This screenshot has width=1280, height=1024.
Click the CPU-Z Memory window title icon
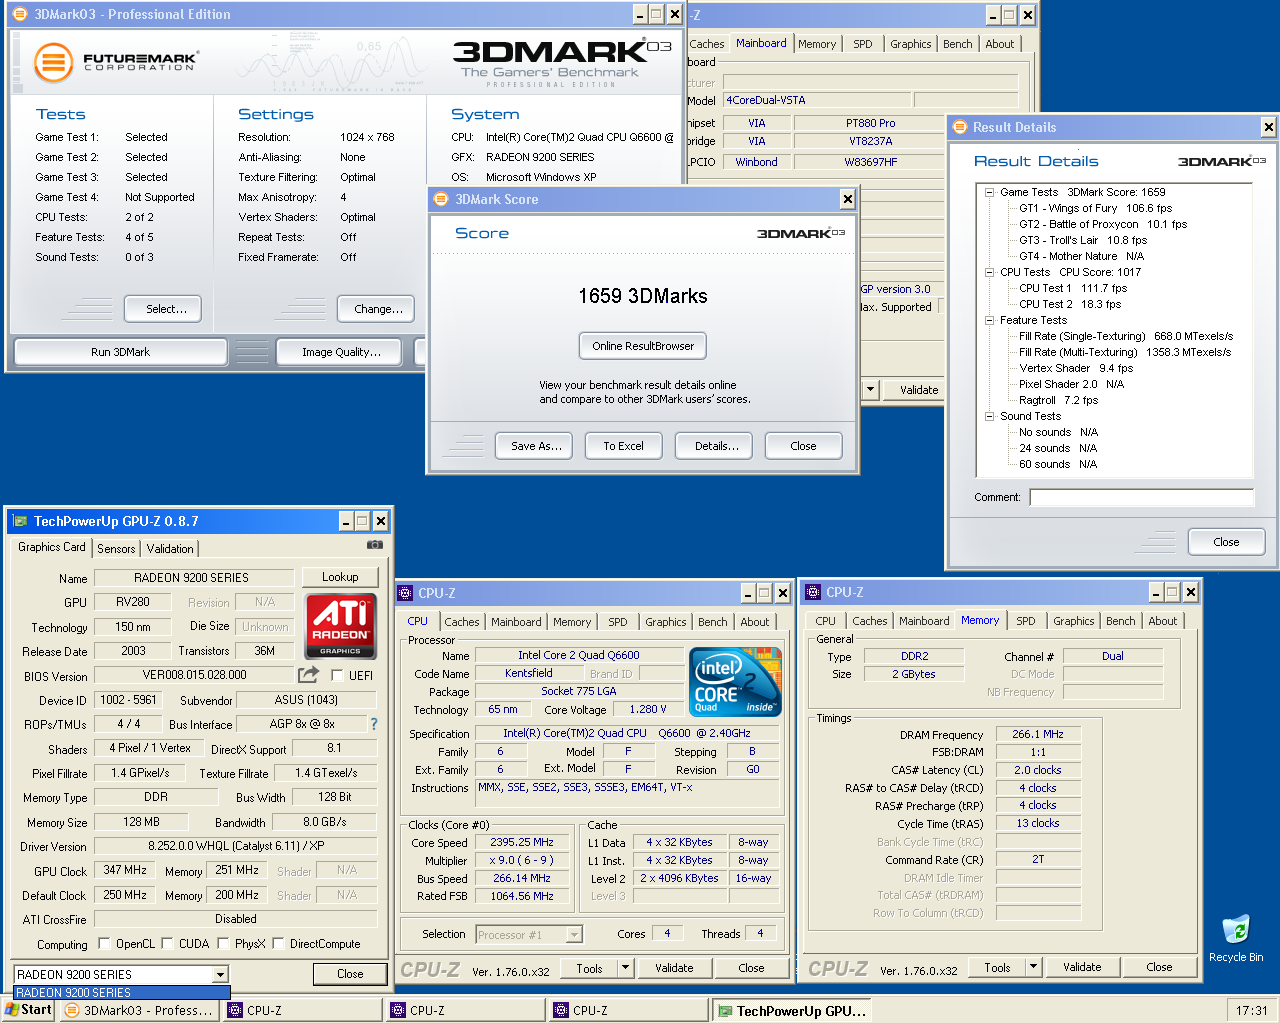(x=814, y=592)
